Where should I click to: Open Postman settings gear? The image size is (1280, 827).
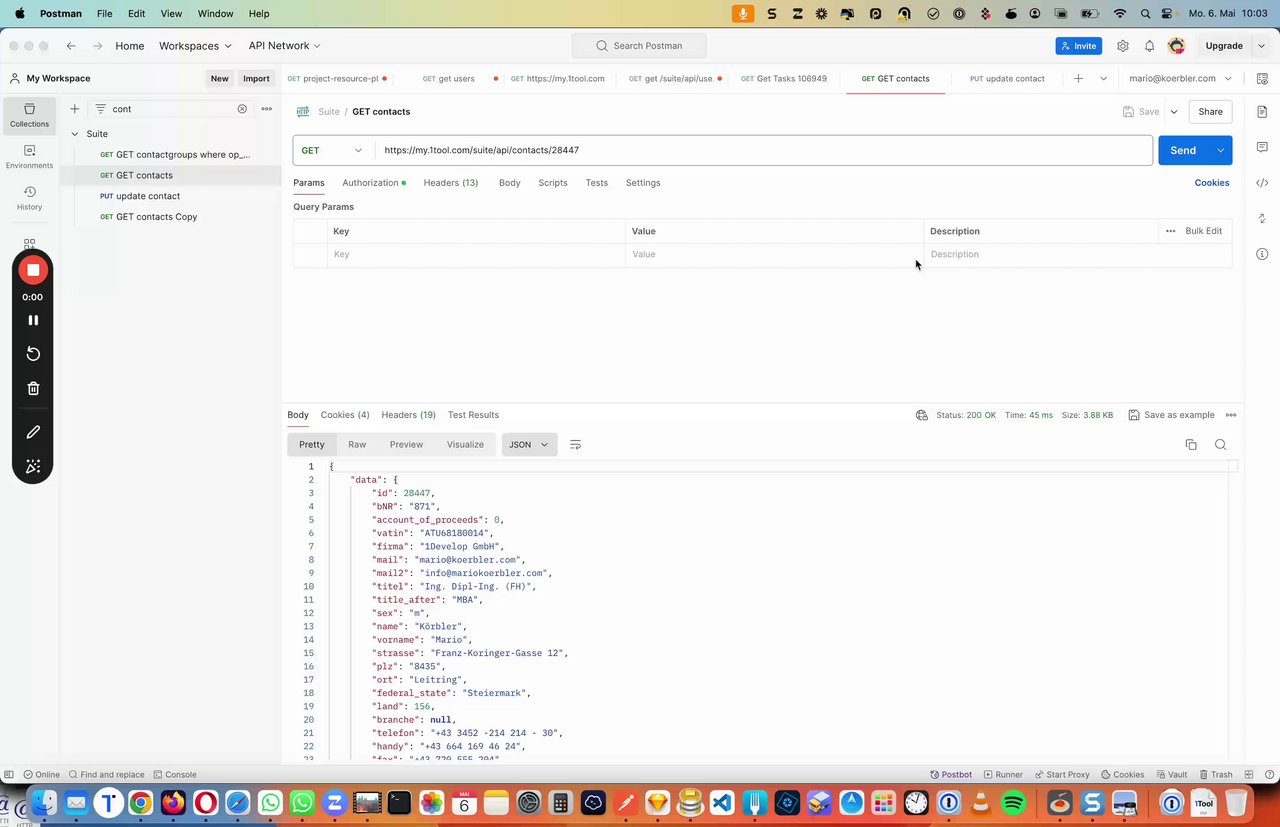[x=1123, y=46]
